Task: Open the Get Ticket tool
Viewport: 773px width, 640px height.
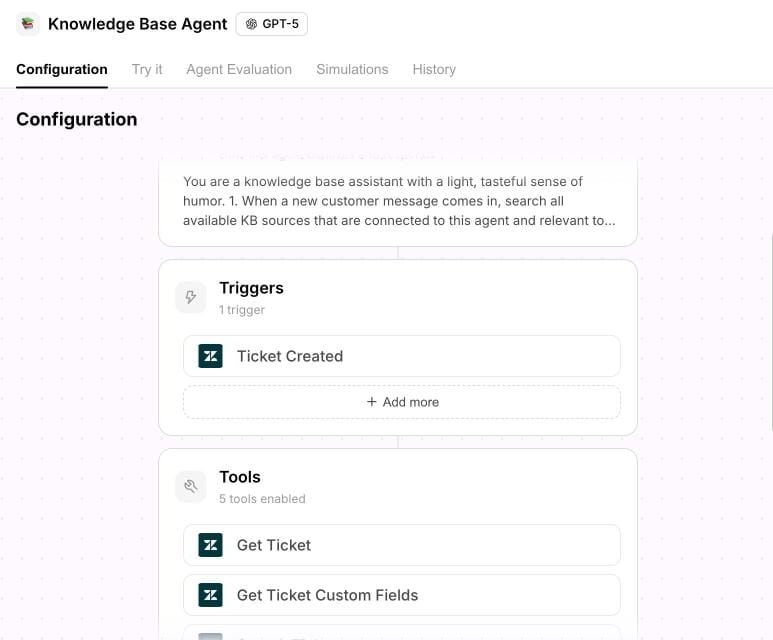Action: tap(402, 545)
